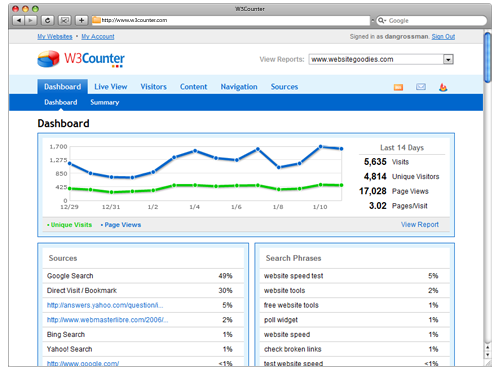Open the Sources tab
500x379 pixels.
(x=284, y=87)
